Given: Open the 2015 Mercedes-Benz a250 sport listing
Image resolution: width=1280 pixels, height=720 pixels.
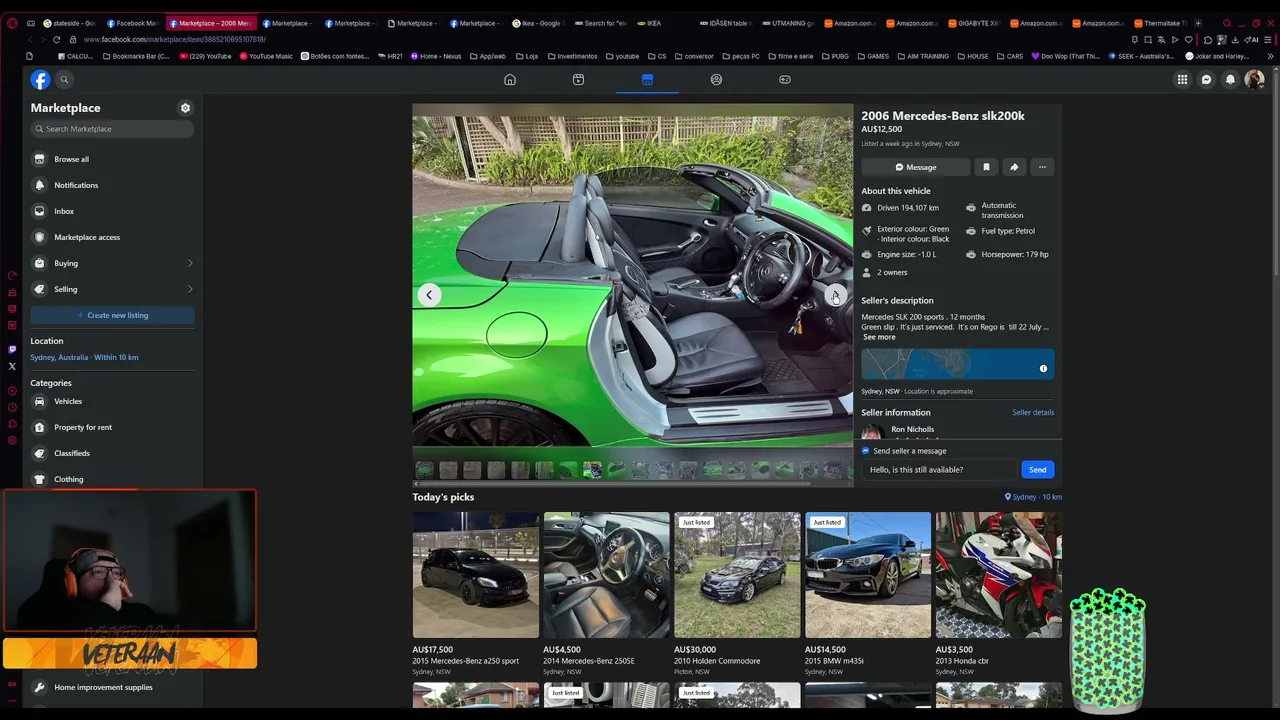Looking at the screenshot, I should pyautogui.click(x=476, y=594).
